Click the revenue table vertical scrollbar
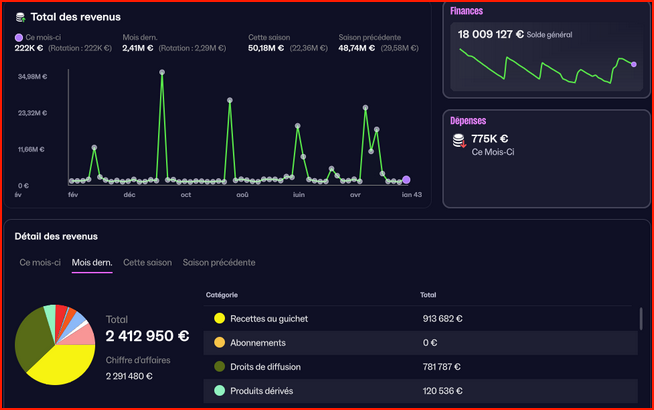Viewport: 654px width, 410px height. (640, 318)
